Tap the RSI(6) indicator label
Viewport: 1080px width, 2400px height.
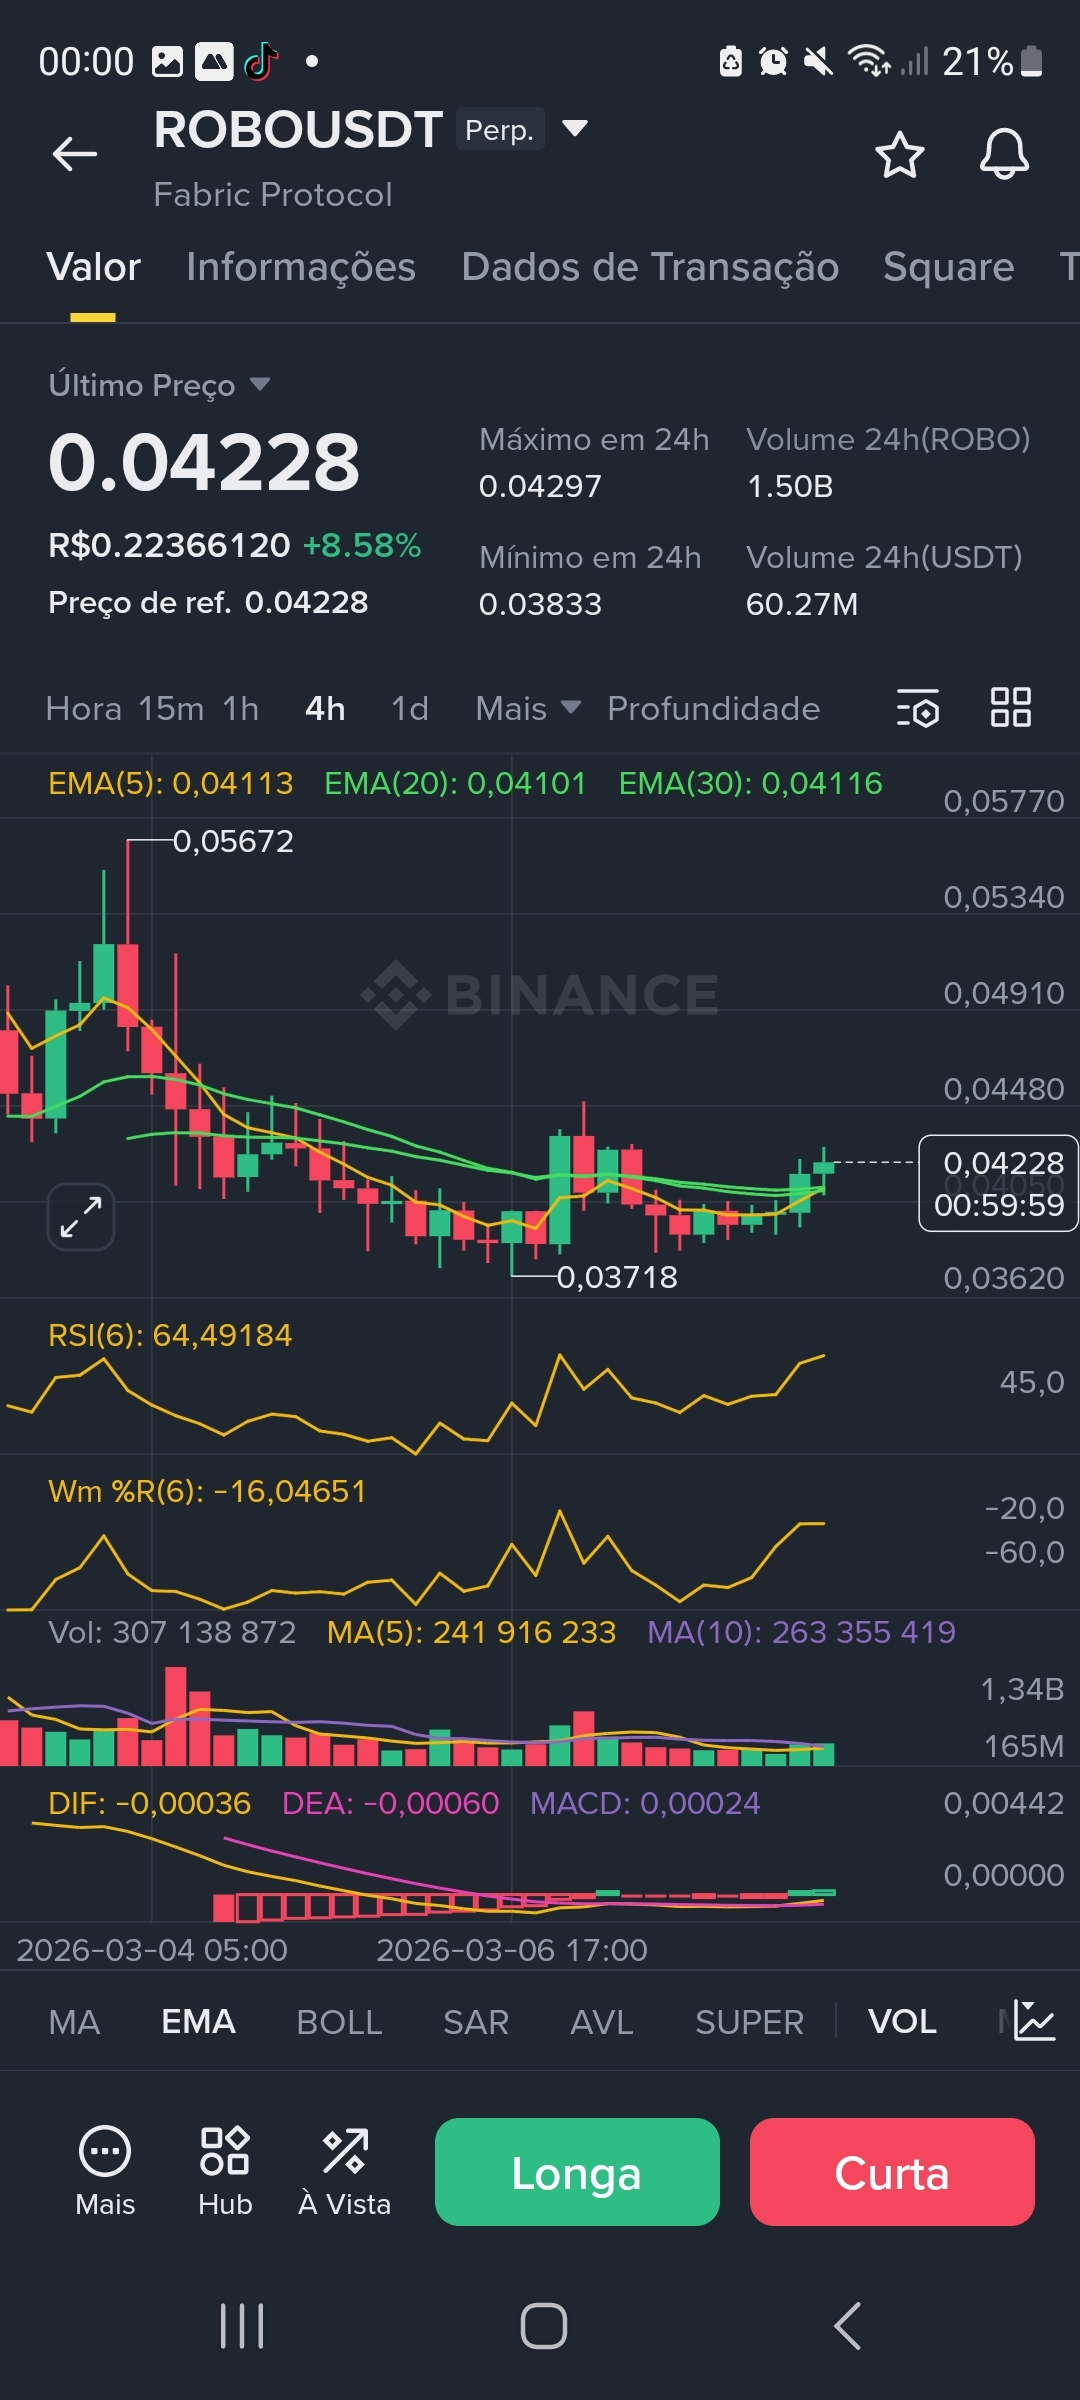(170, 1335)
